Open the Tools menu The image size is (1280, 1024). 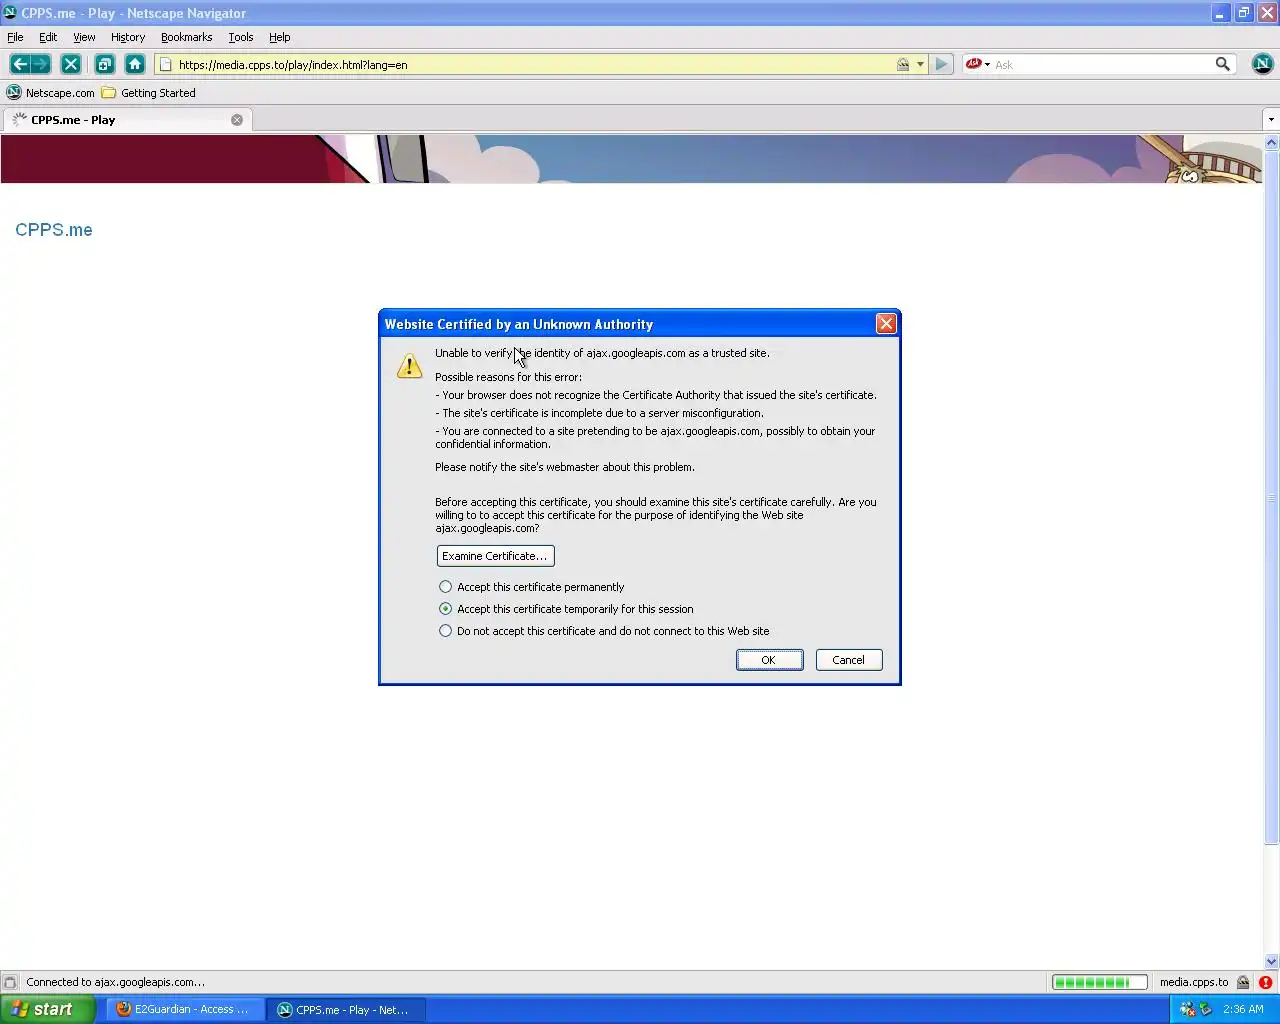241,37
